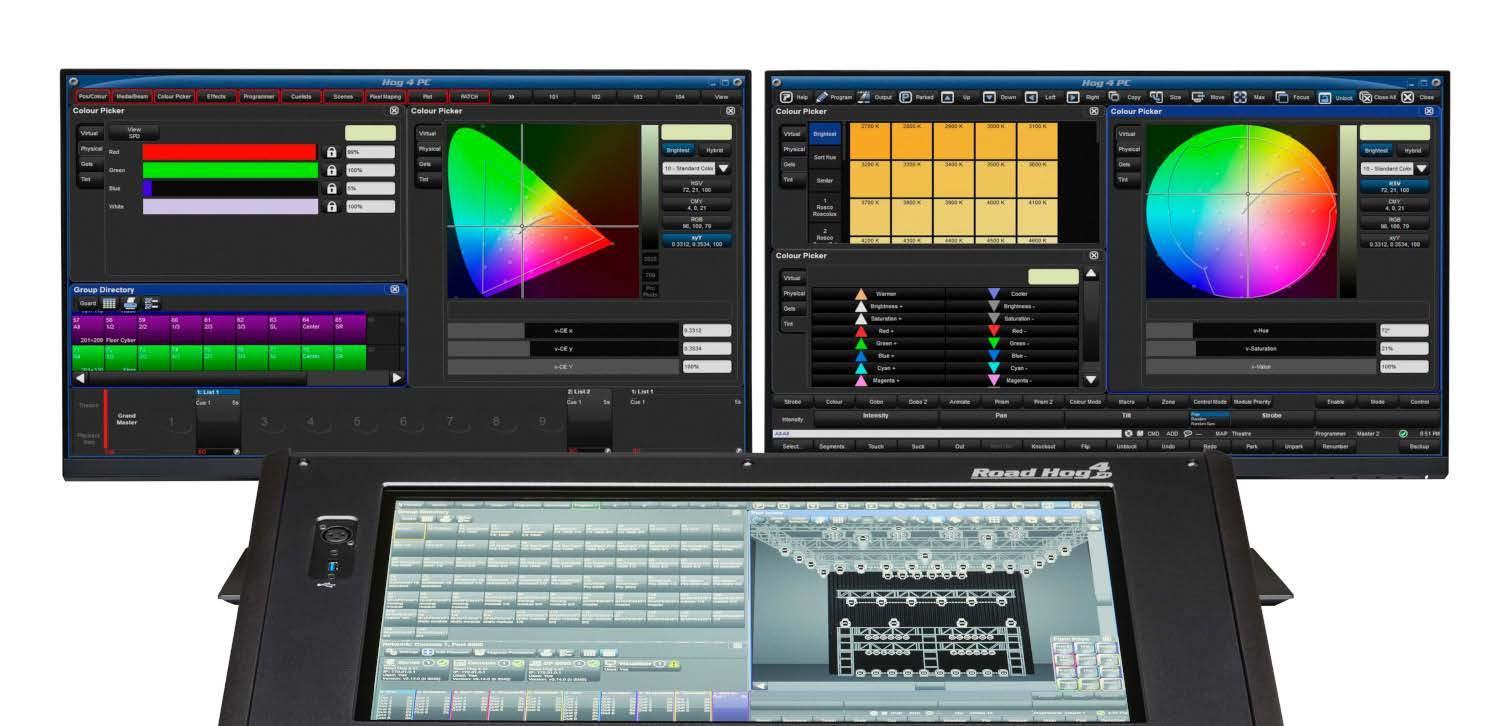
Task: Open the Group Directory print icon
Action: click(130, 303)
